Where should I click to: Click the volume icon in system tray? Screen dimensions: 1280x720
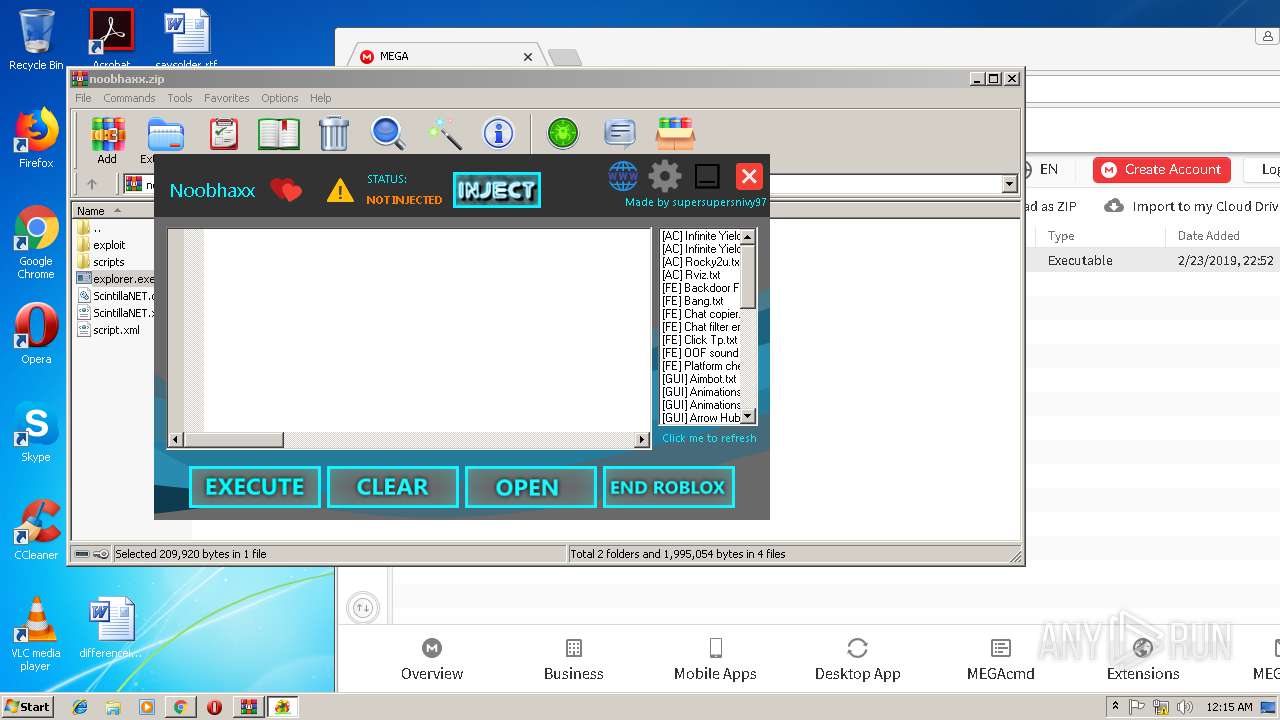1186,707
